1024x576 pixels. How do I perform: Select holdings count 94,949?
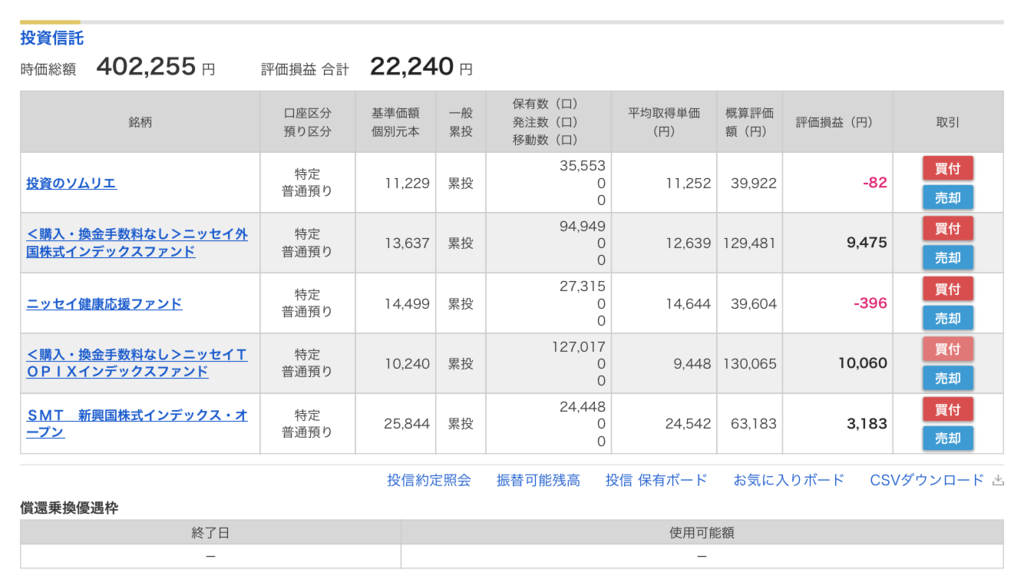click(583, 226)
